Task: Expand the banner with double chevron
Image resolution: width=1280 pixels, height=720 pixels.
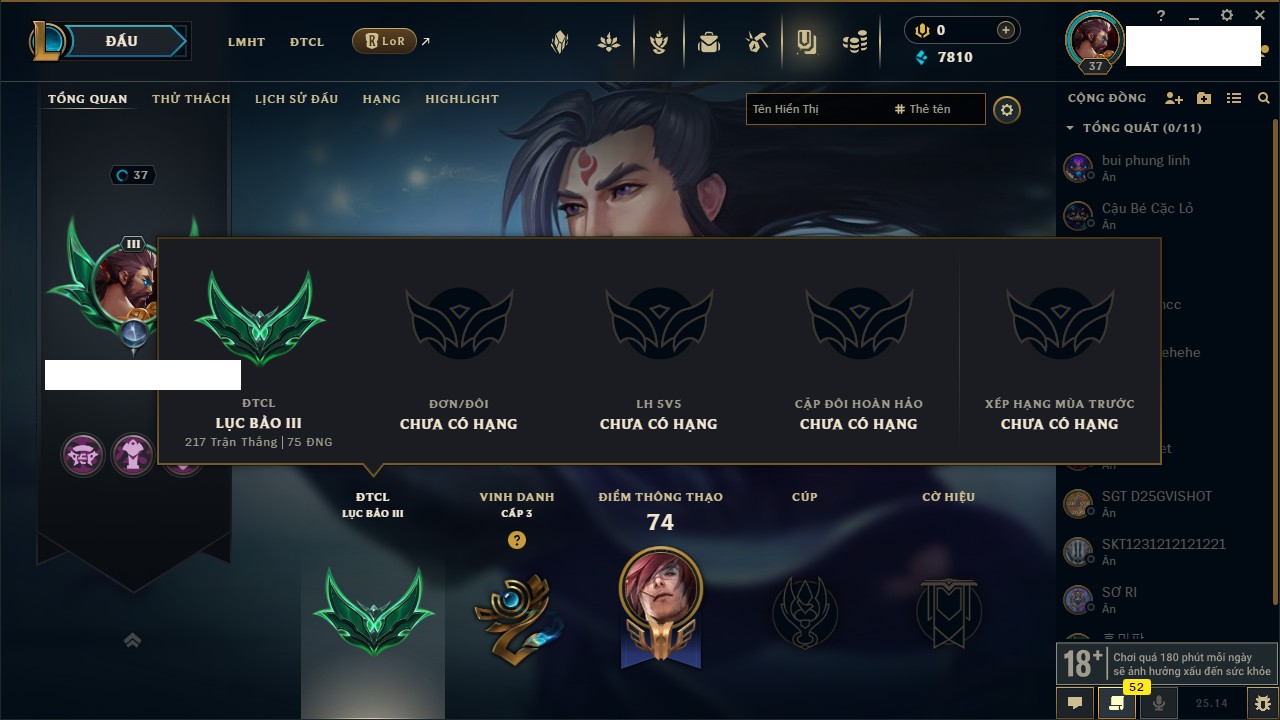Action: click(x=132, y=640)
